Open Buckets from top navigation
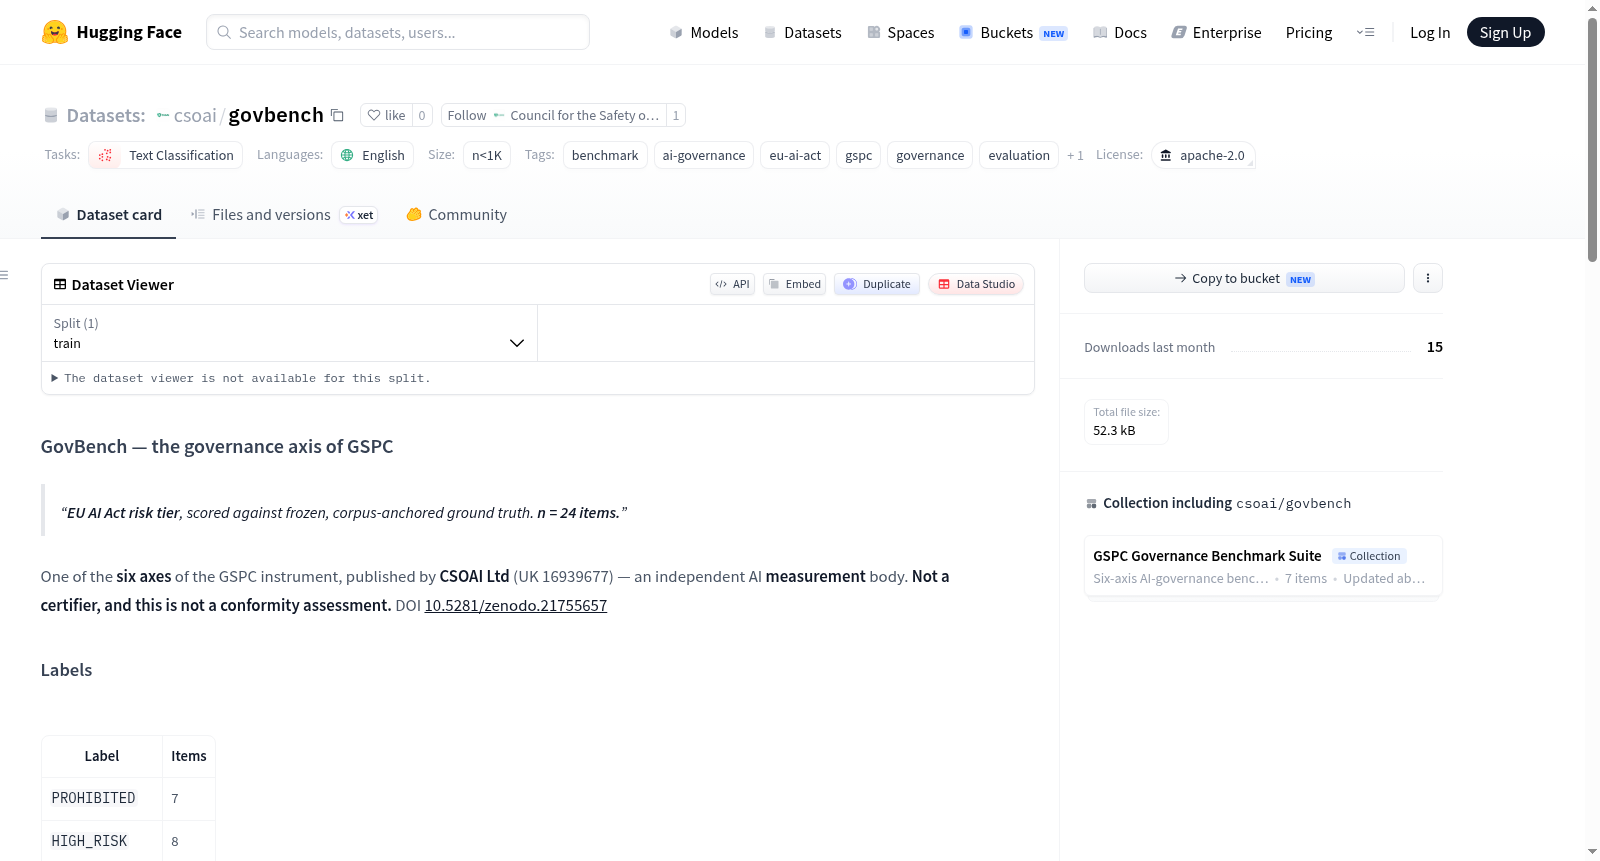 1013,32
